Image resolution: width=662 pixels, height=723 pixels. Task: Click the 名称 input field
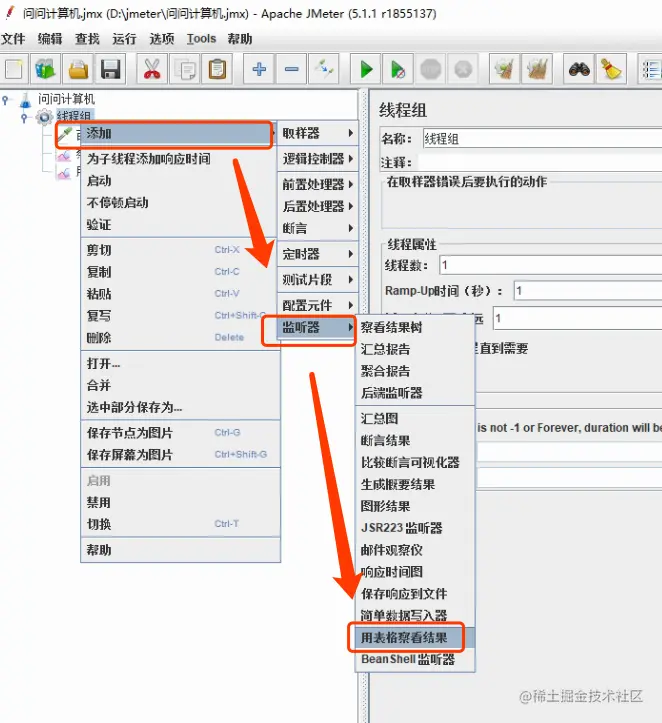pyautogui.click(x=542, y=139)
